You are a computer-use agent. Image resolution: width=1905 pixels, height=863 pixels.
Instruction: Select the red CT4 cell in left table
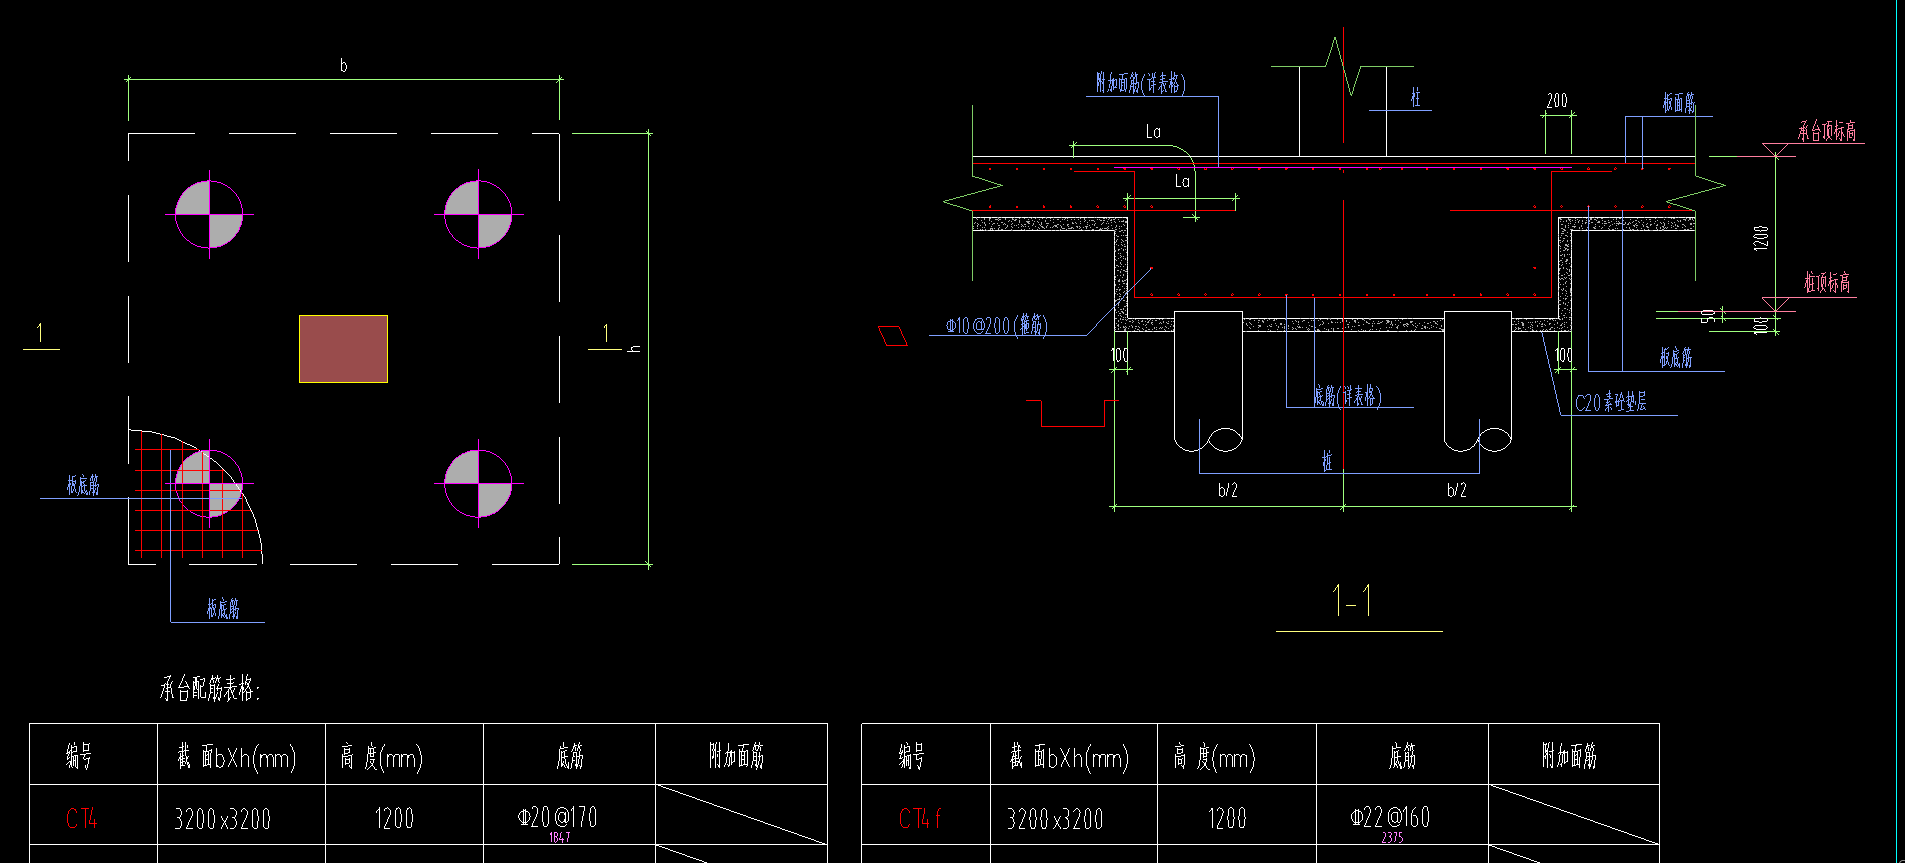click(x=82, y=819)
